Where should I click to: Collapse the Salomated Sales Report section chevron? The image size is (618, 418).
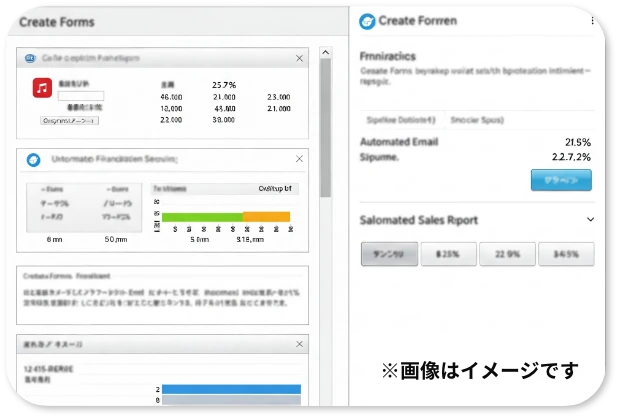(x=590, y=220)
